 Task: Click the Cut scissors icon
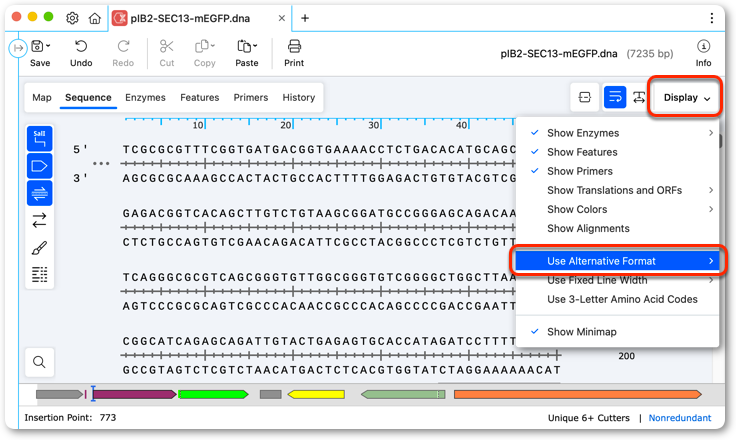167,46
